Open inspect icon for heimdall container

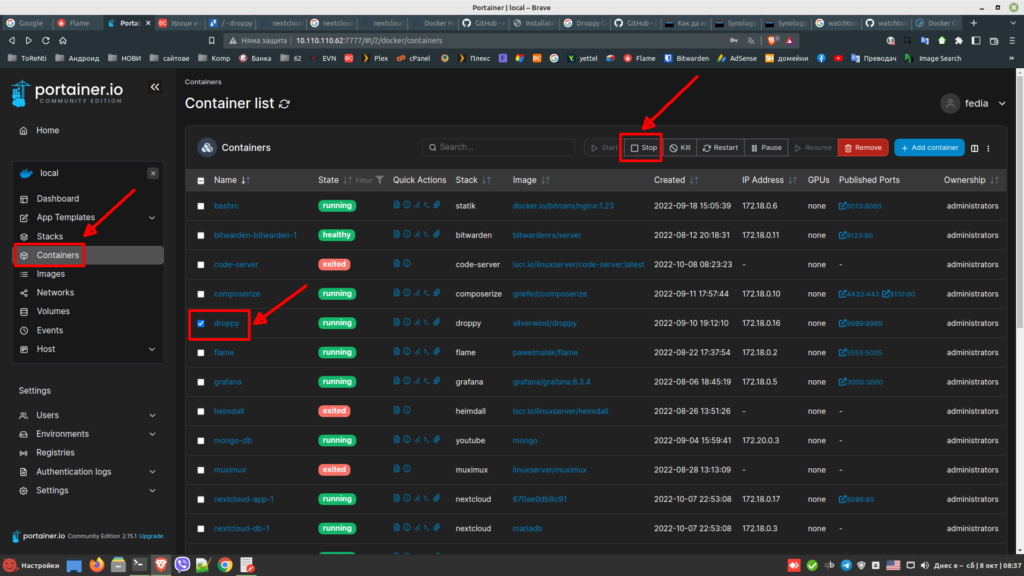407,410
